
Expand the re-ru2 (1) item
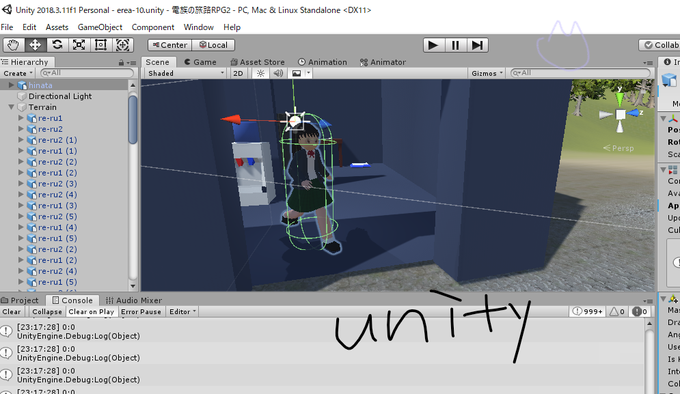point(20,140)
